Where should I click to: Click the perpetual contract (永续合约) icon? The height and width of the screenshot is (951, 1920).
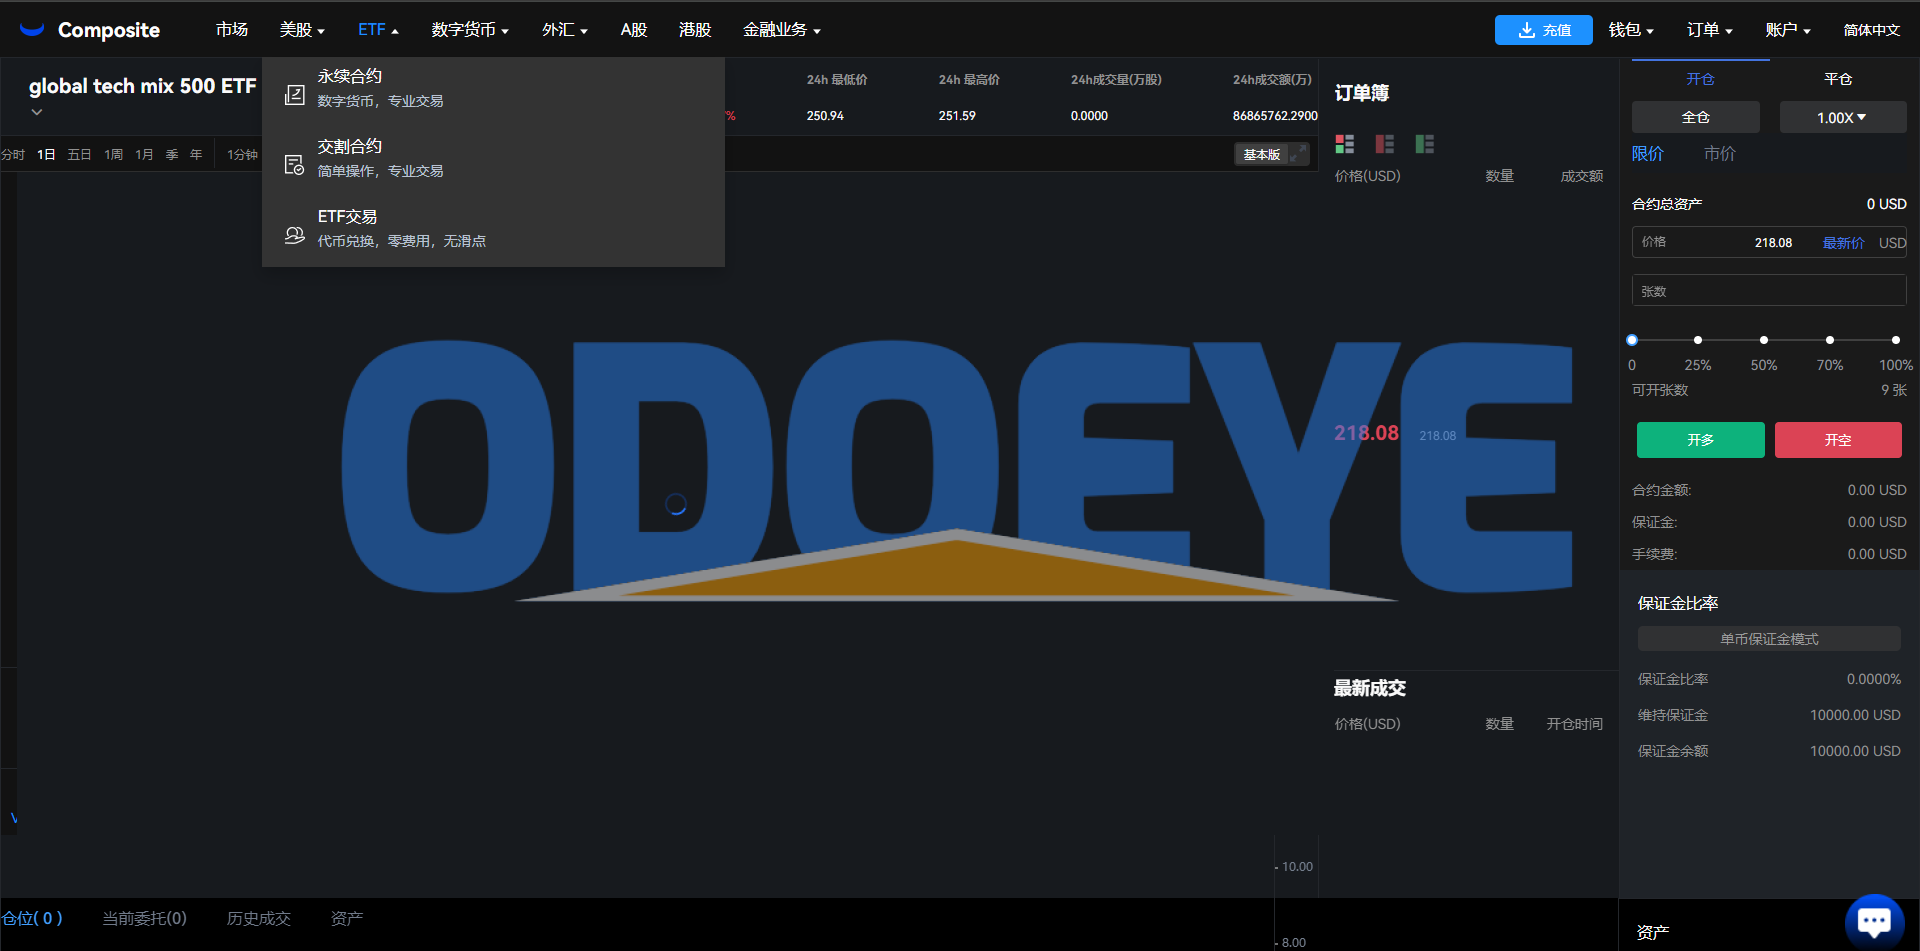(294, 95)
